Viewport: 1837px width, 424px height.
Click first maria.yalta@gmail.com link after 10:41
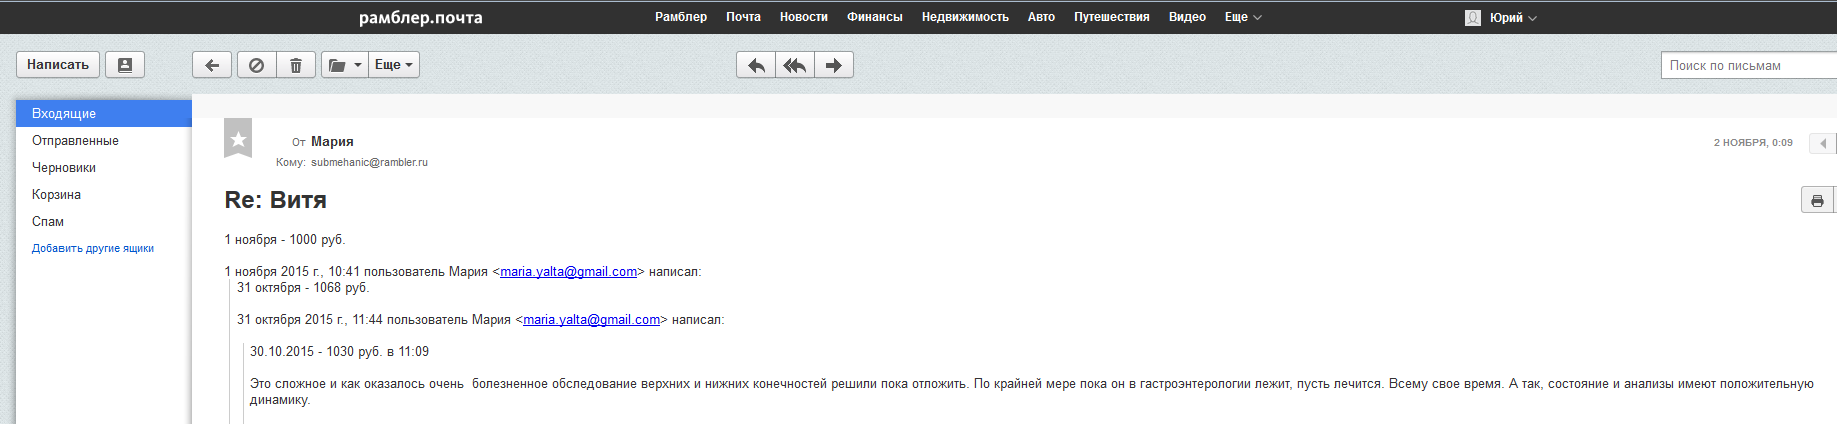568,272
